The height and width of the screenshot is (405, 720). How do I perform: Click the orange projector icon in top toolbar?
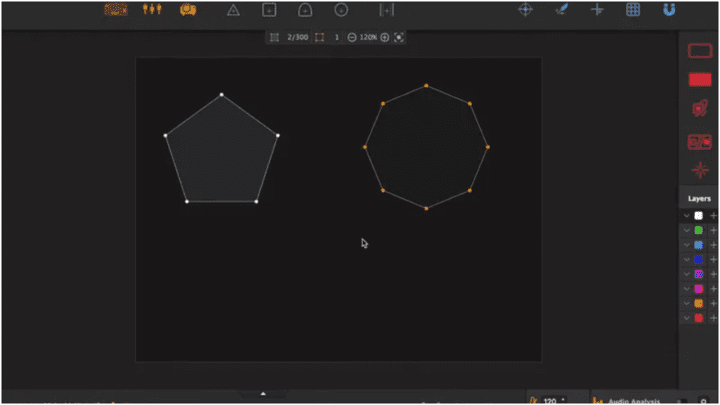tap(188, 10)
